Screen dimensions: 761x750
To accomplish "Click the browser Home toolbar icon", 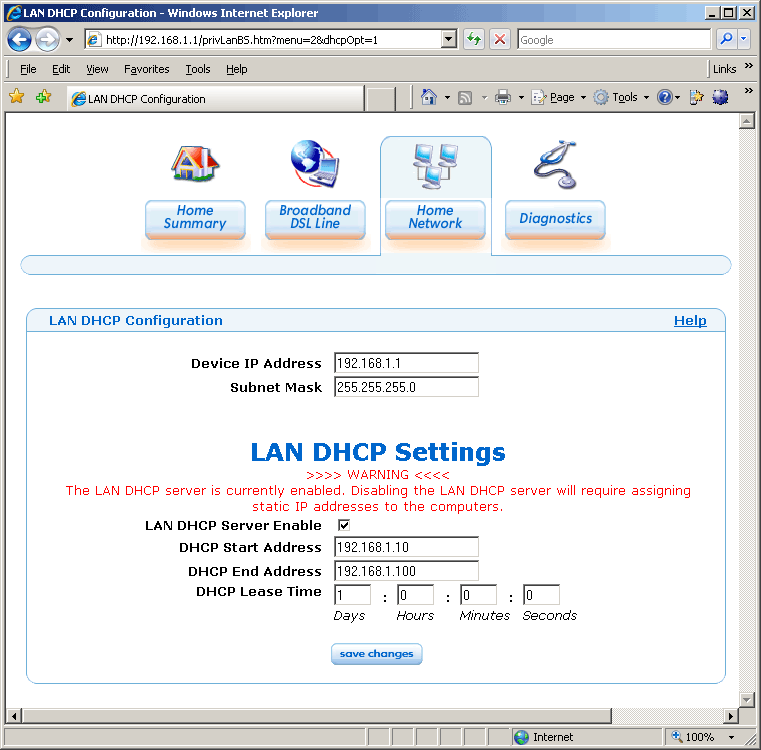I will point(429,97).
